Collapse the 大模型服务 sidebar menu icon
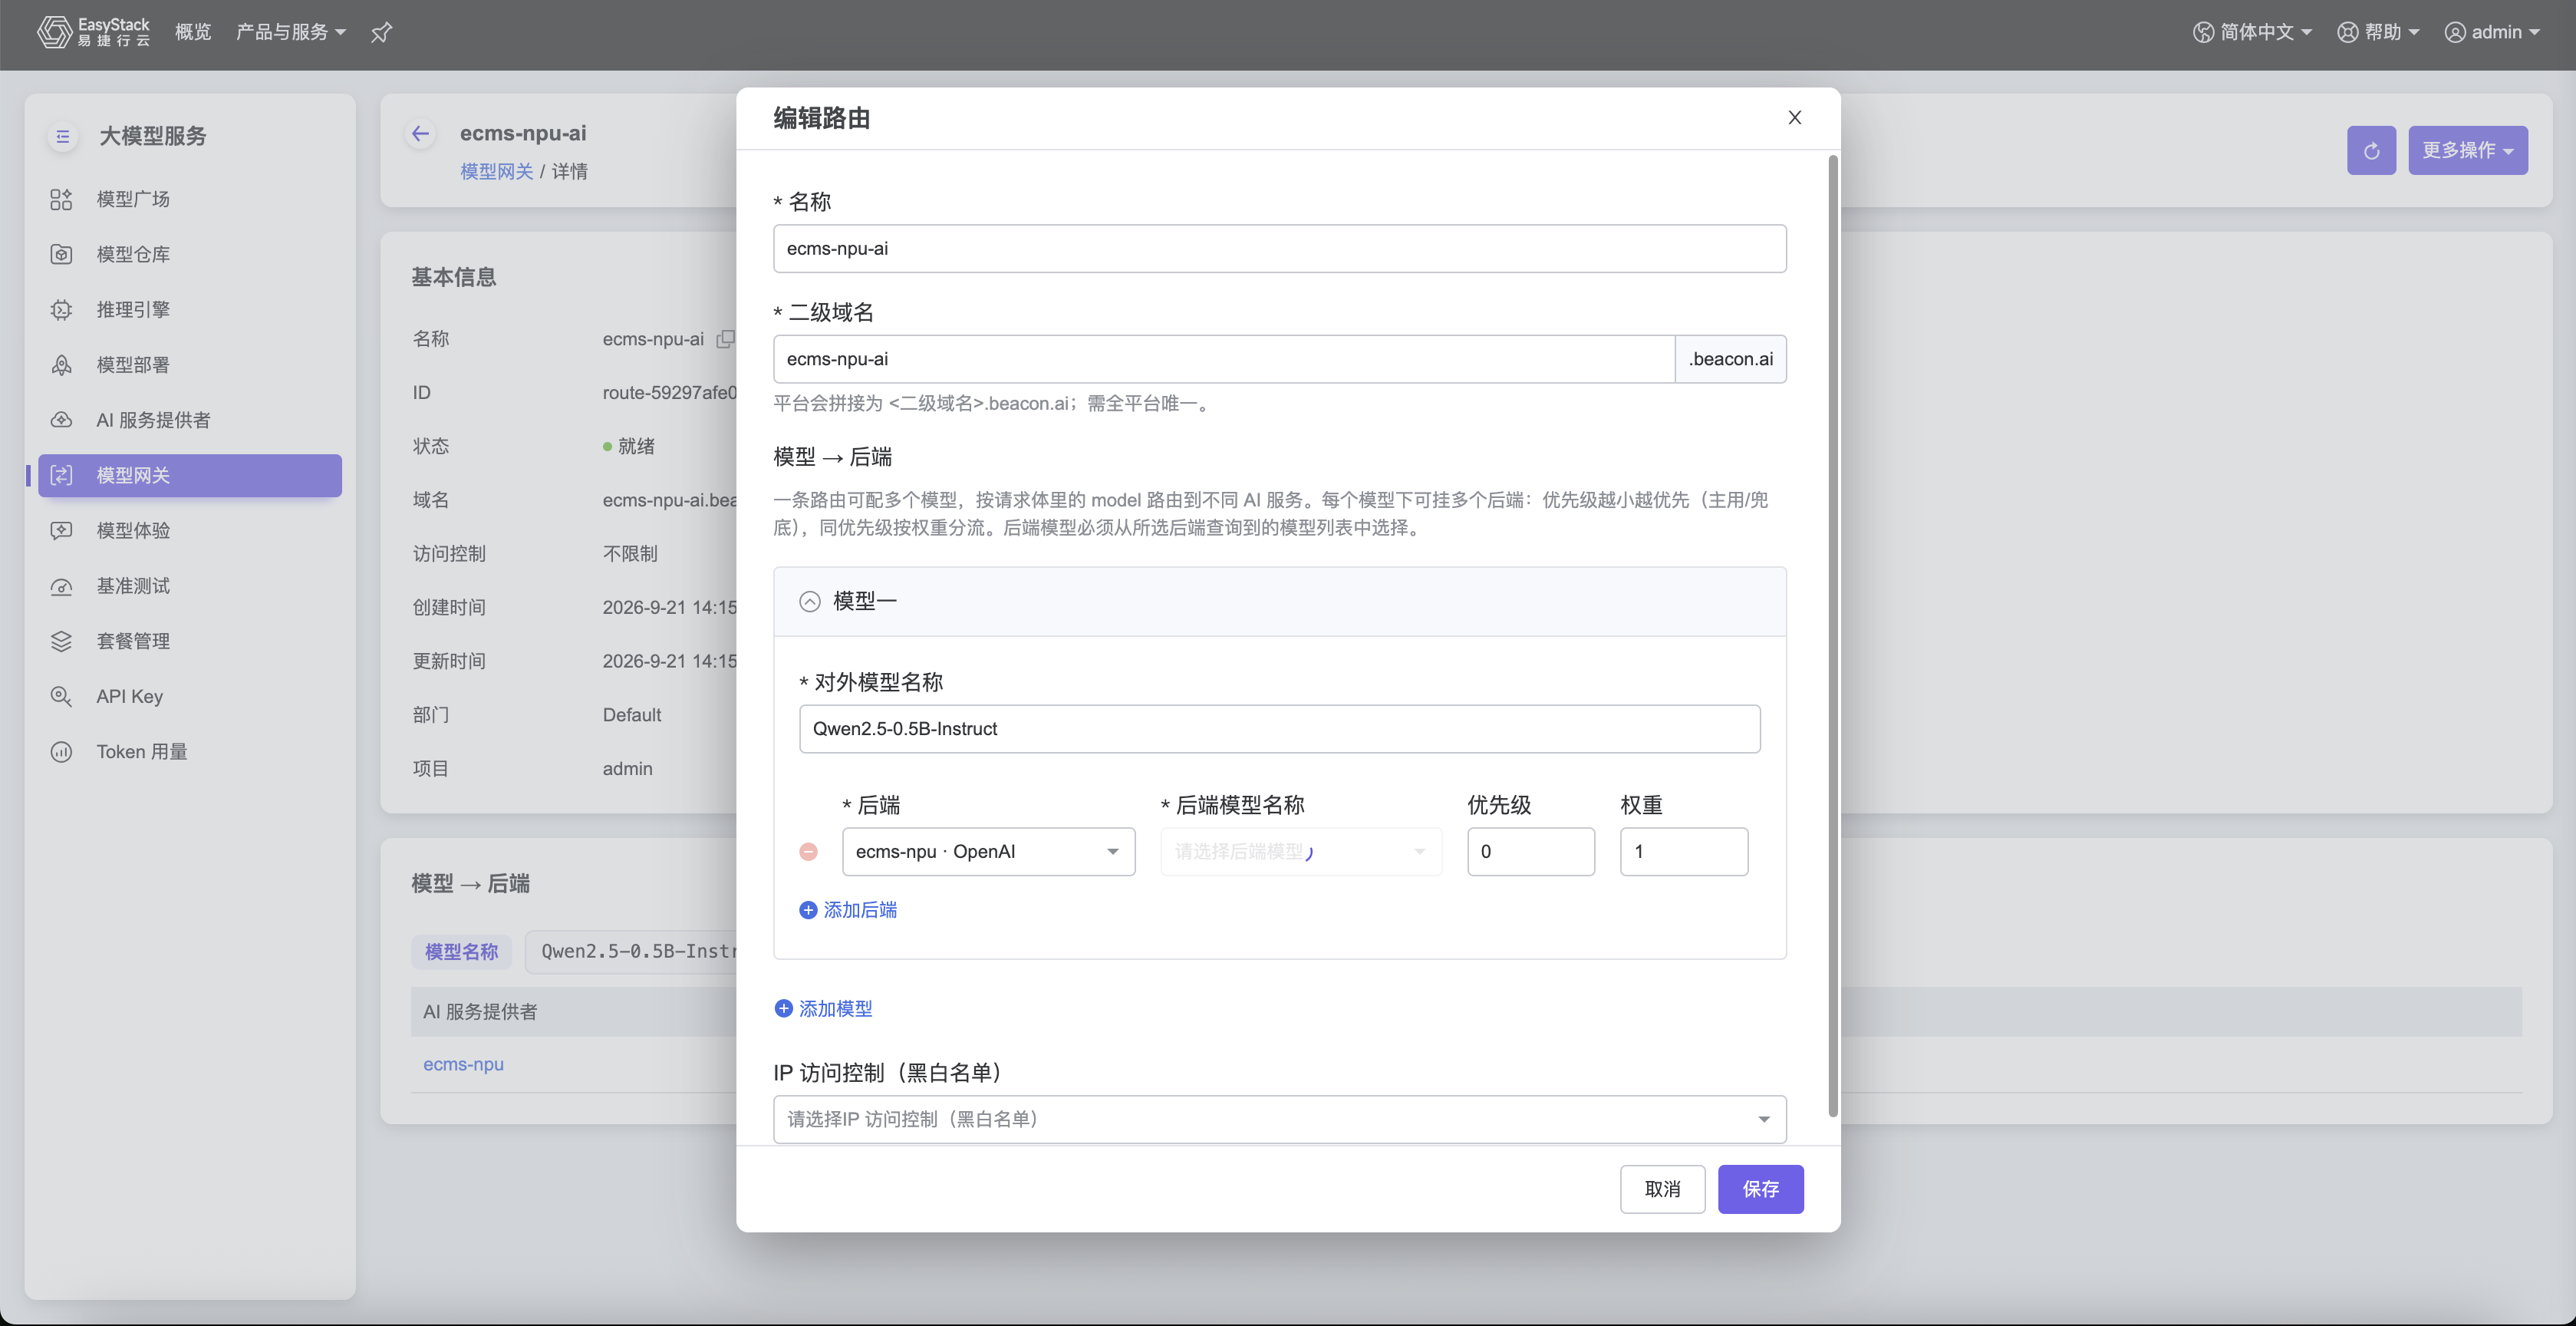 [62, 136]
